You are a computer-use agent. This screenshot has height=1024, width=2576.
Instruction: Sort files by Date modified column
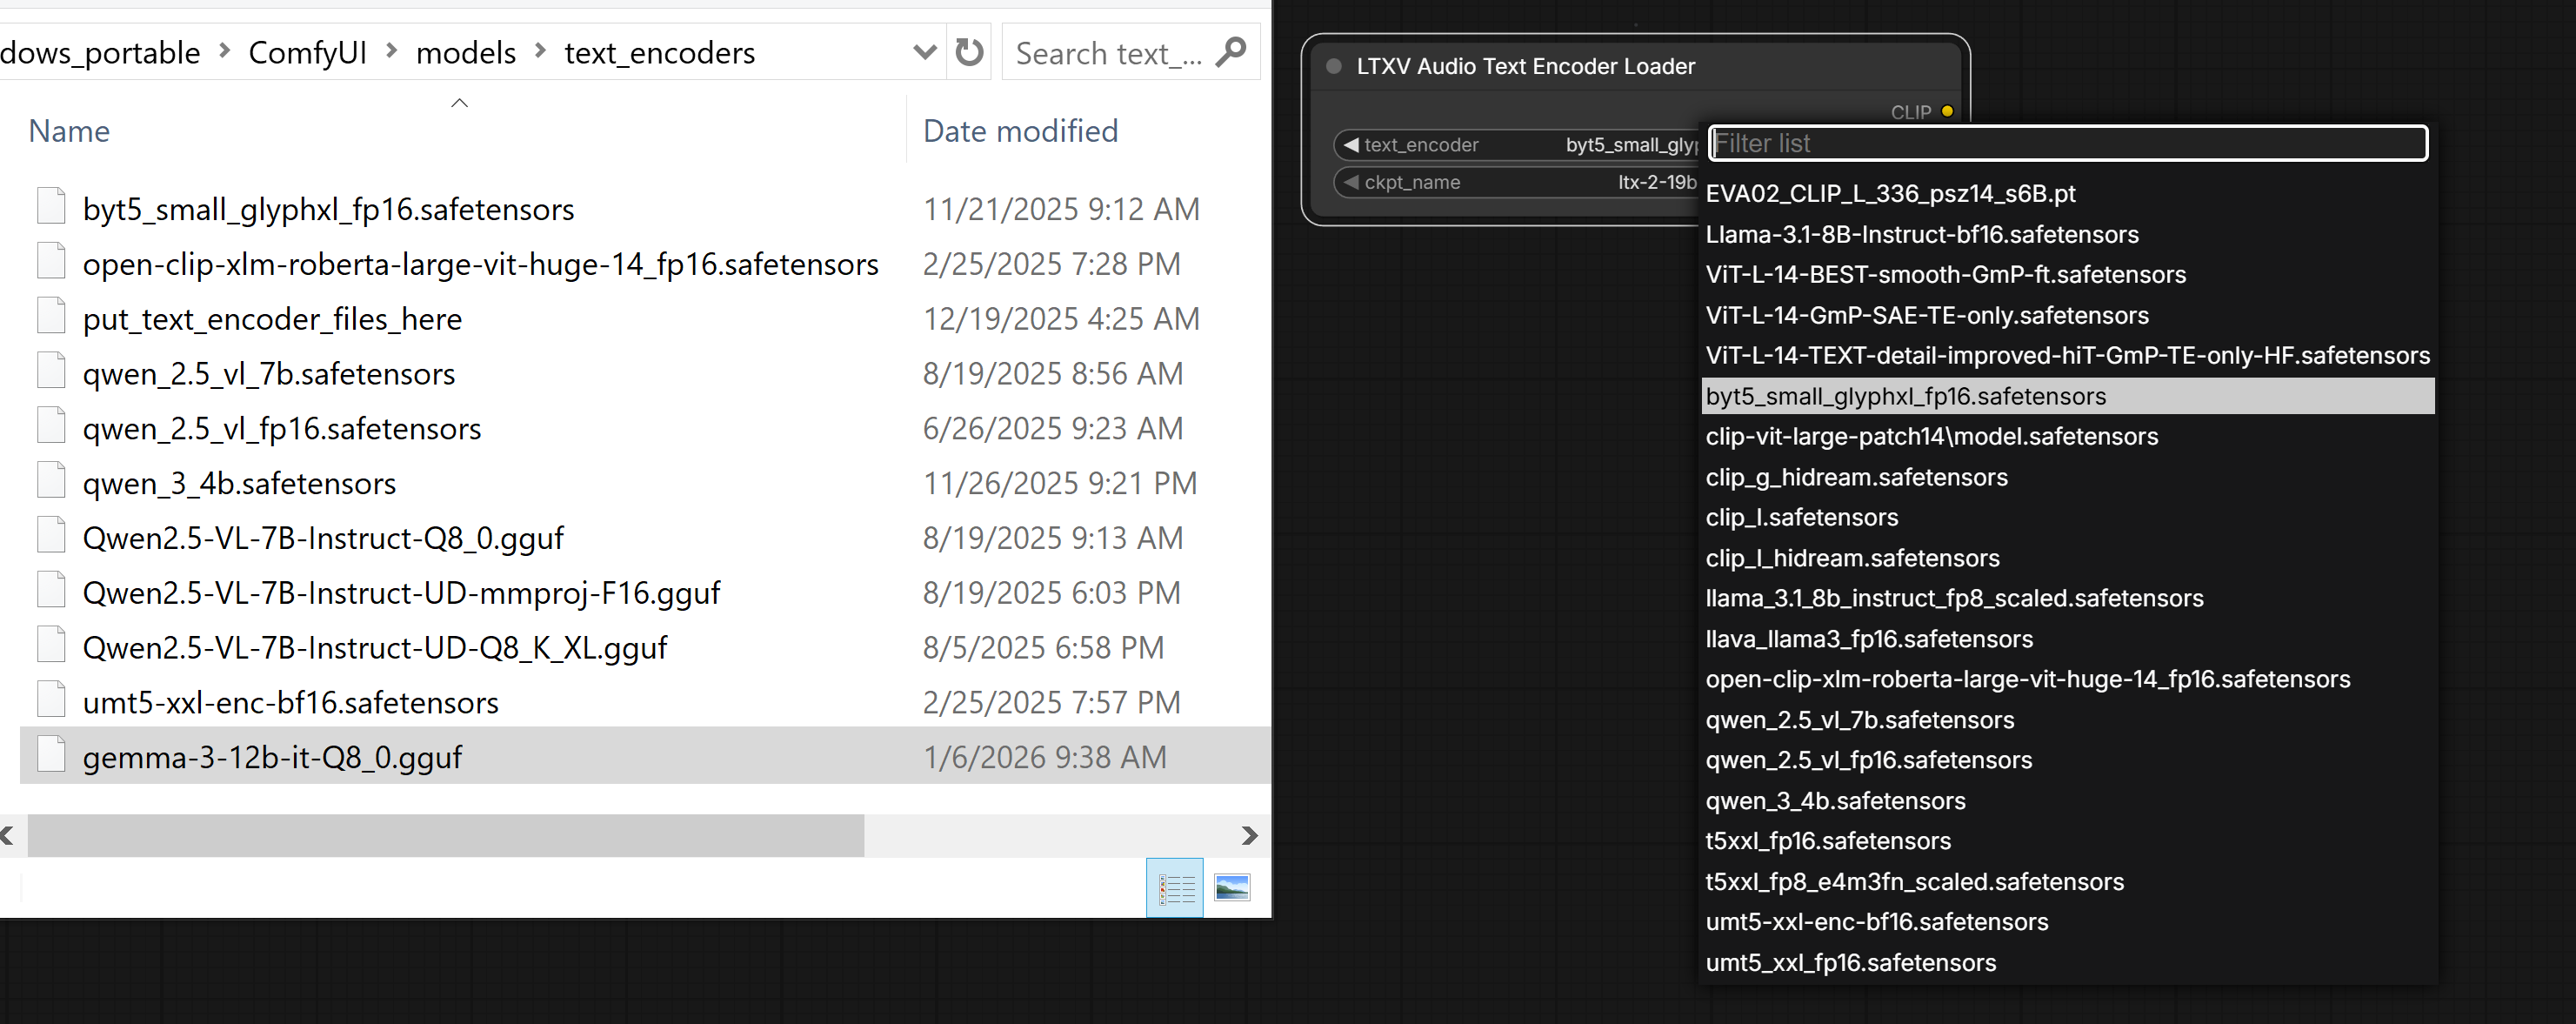coord(1020,131)
